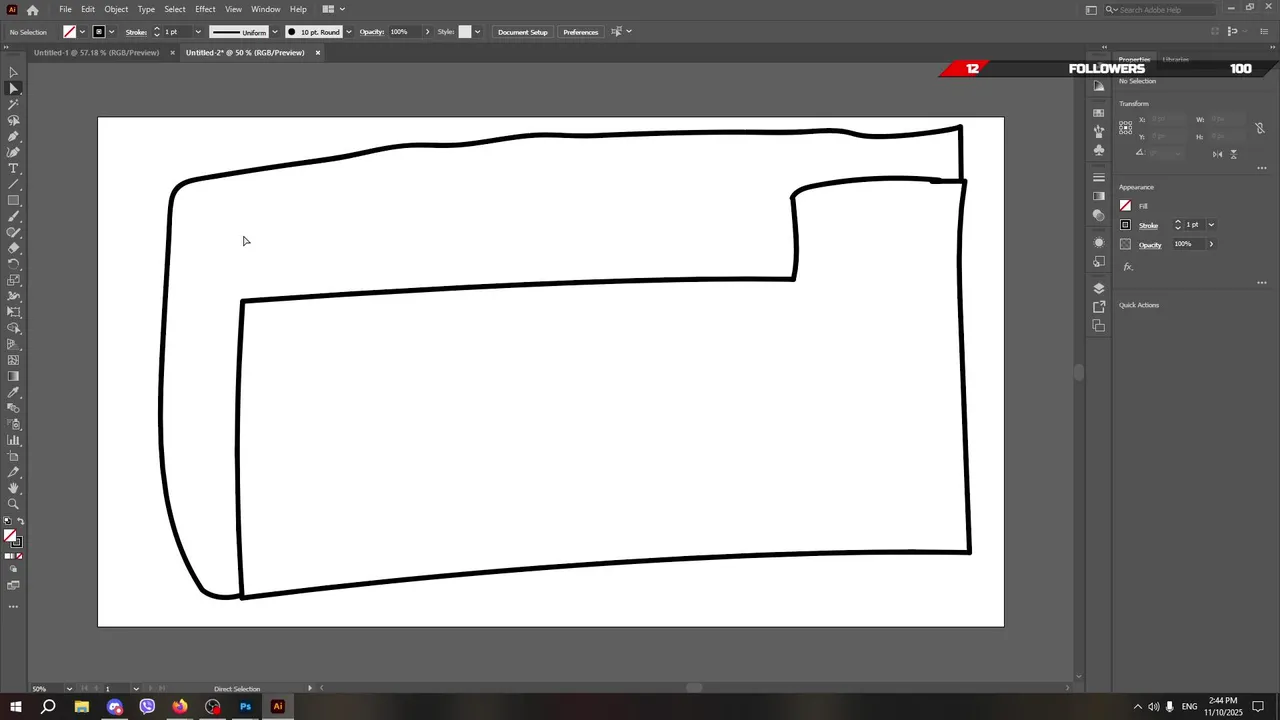Open the Artboards panel icon
This screenshot has height=720, width=1280.
[1099, 326]
